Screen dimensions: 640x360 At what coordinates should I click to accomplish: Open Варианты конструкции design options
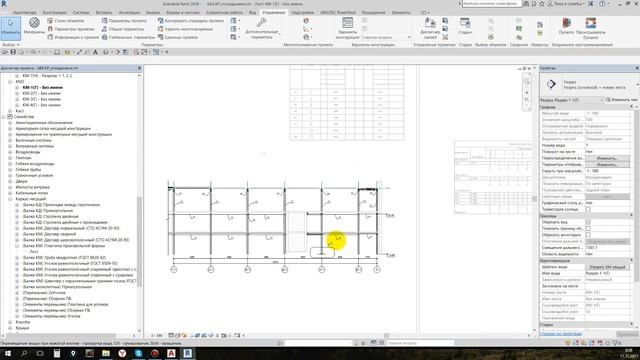pyautogui.click(x=347, y=28)
